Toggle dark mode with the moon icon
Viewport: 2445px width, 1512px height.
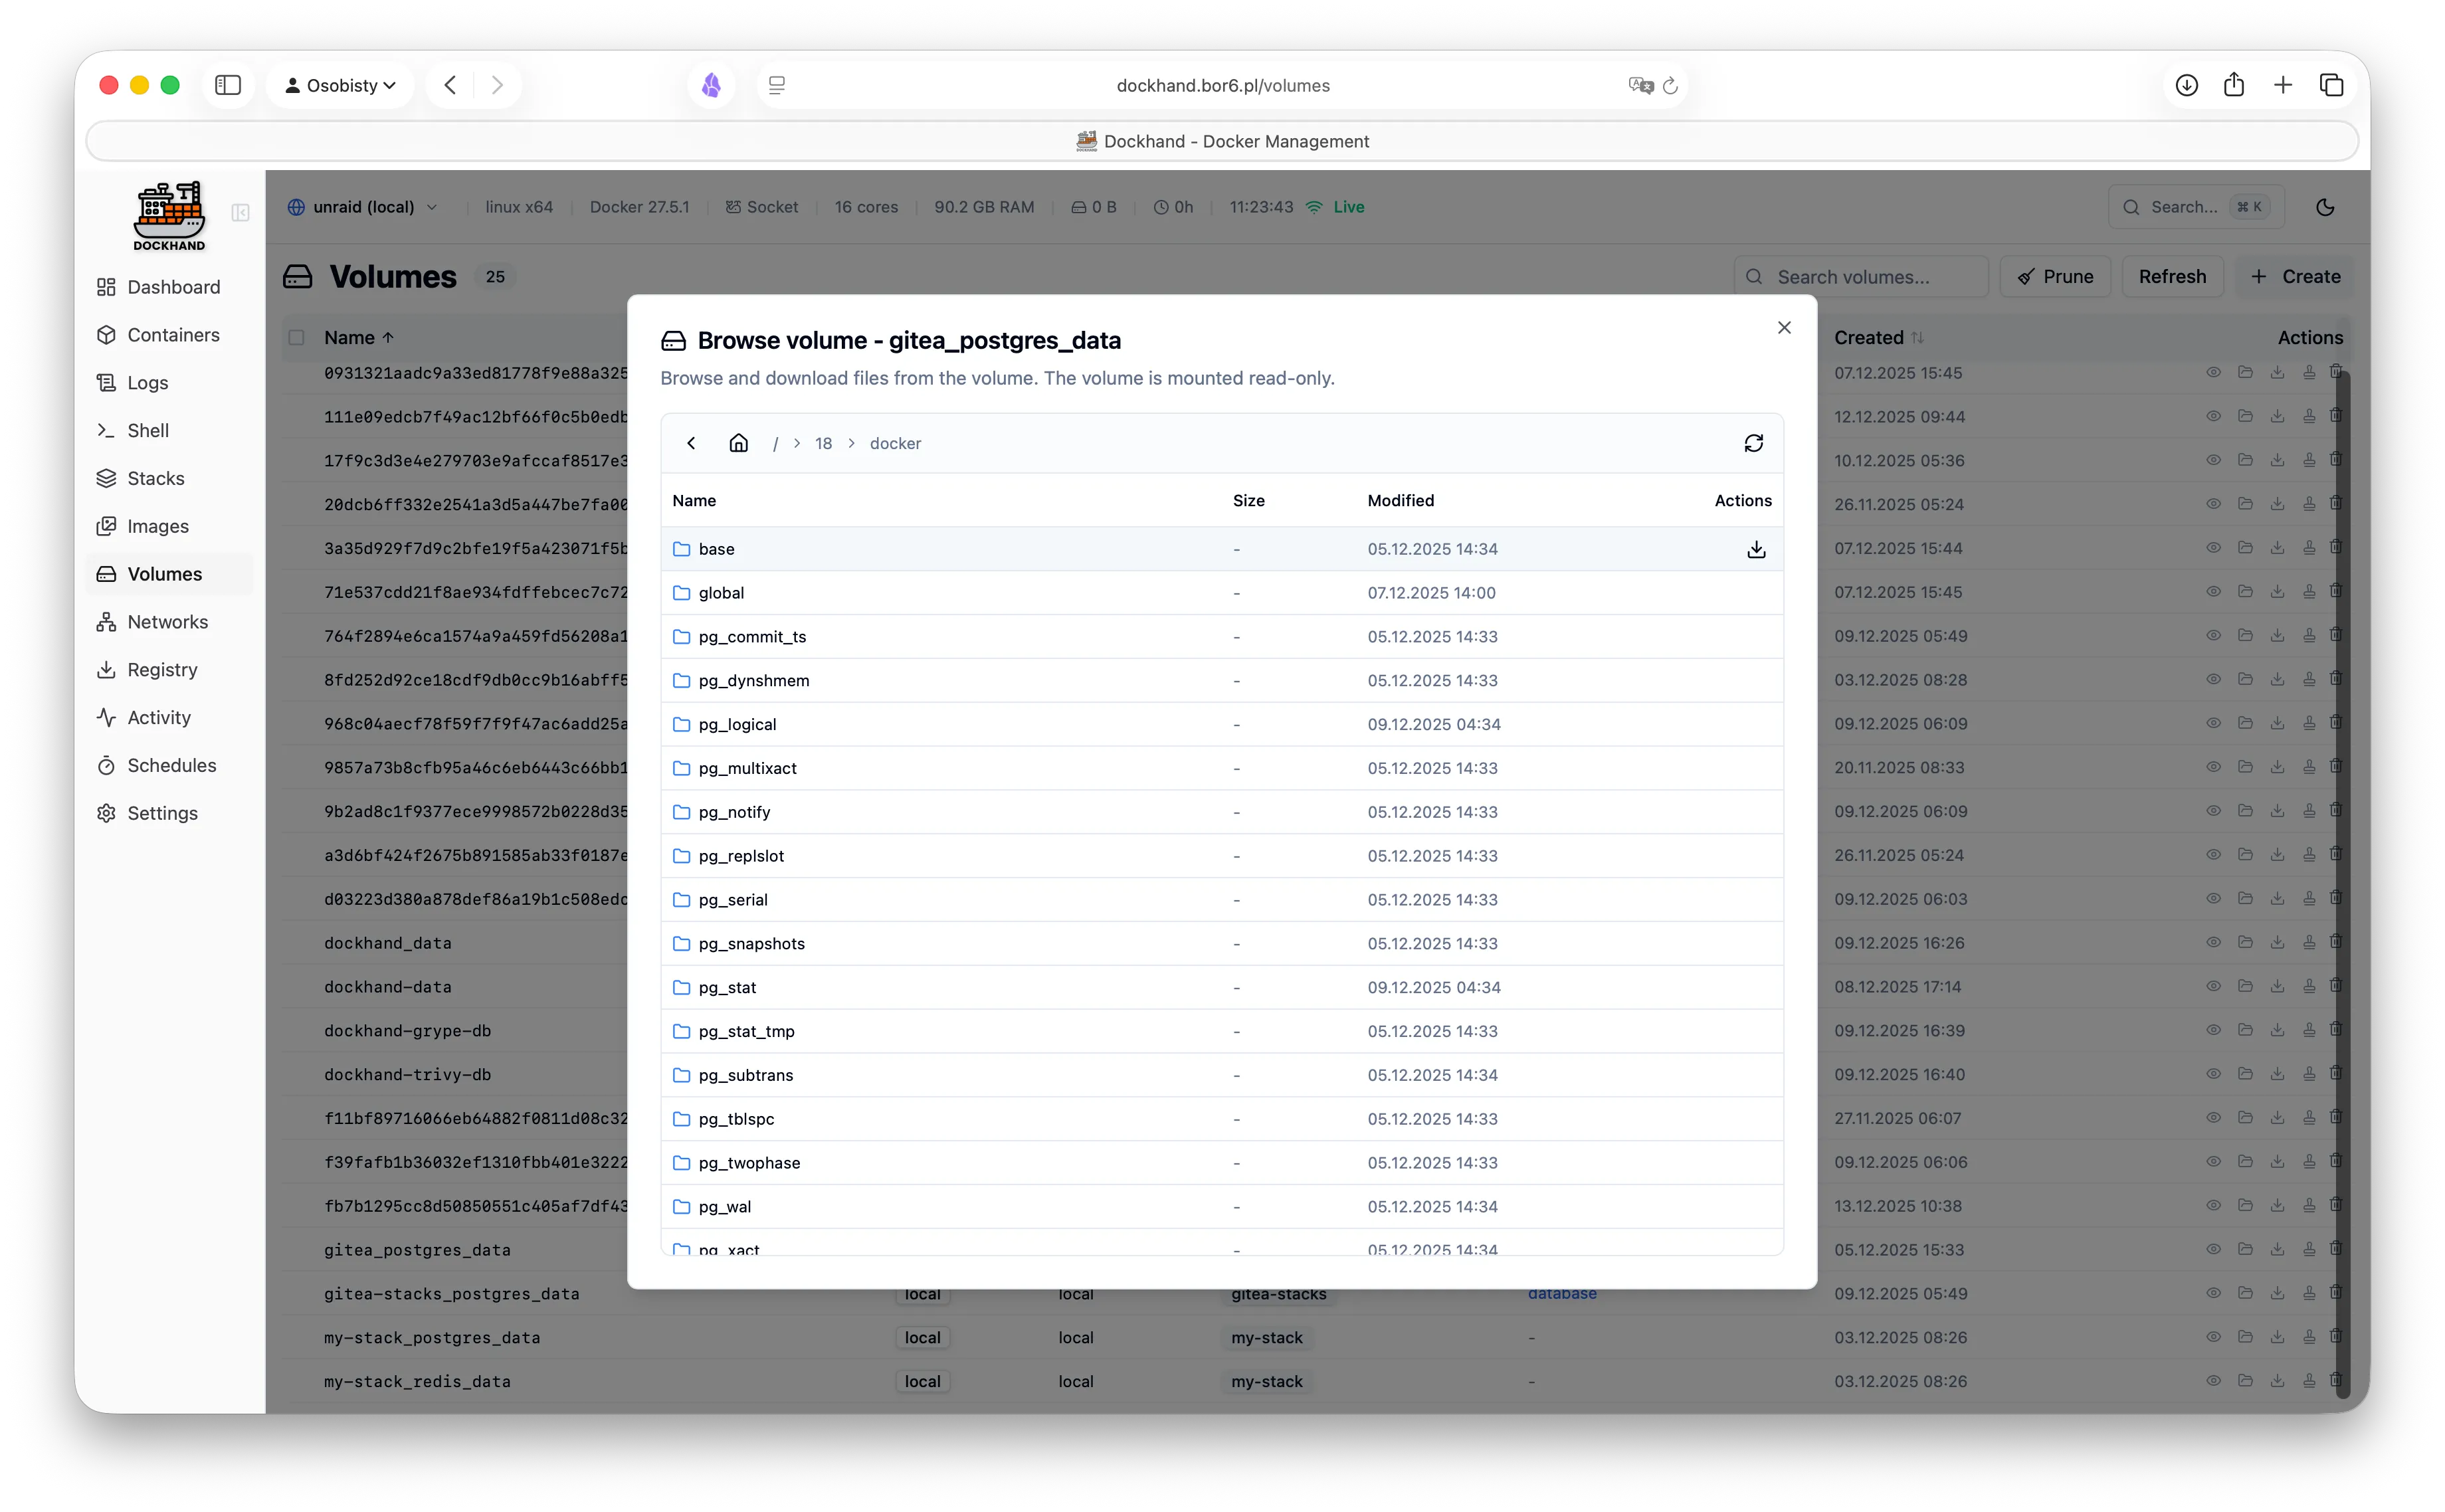click(x=2325, y=207)
